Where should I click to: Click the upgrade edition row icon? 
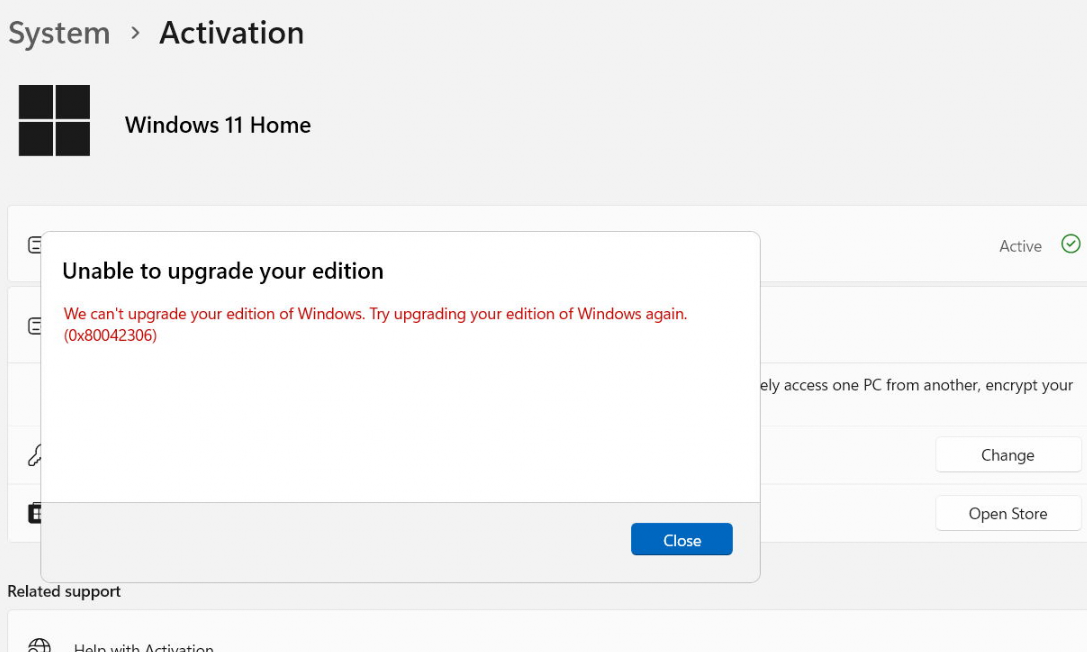coord(34,326)
